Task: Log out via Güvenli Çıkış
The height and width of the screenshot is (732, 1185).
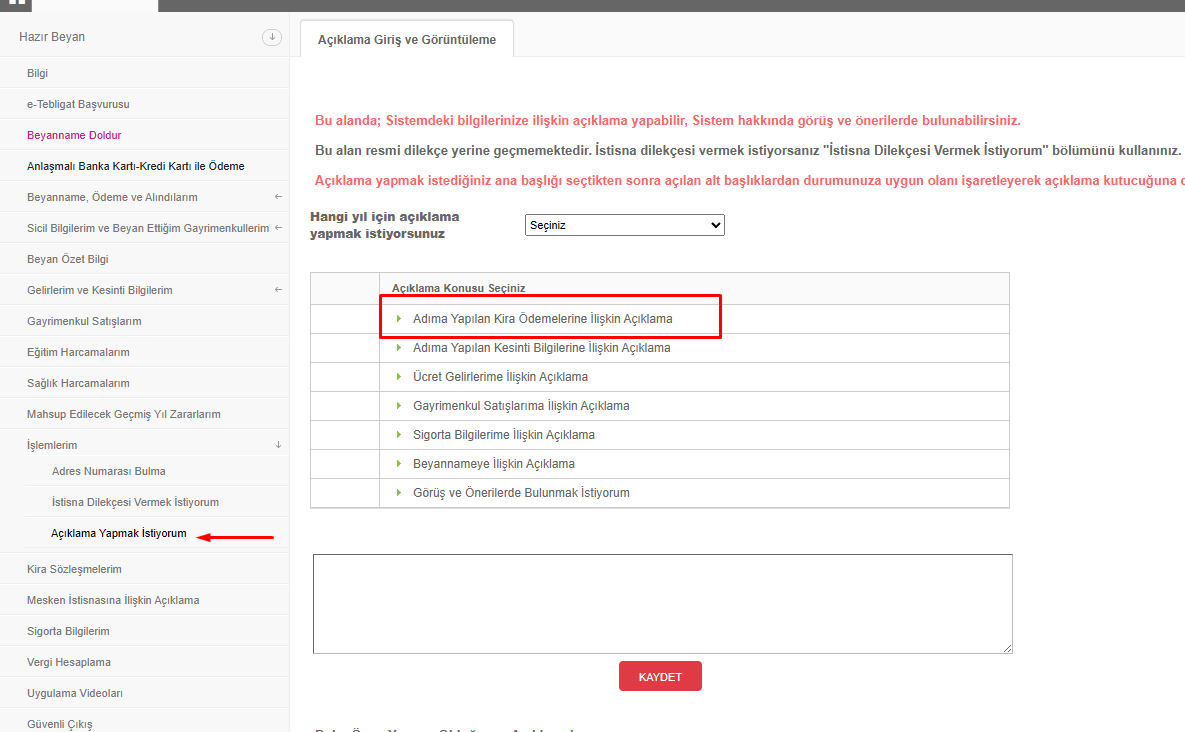Action: 60,724
